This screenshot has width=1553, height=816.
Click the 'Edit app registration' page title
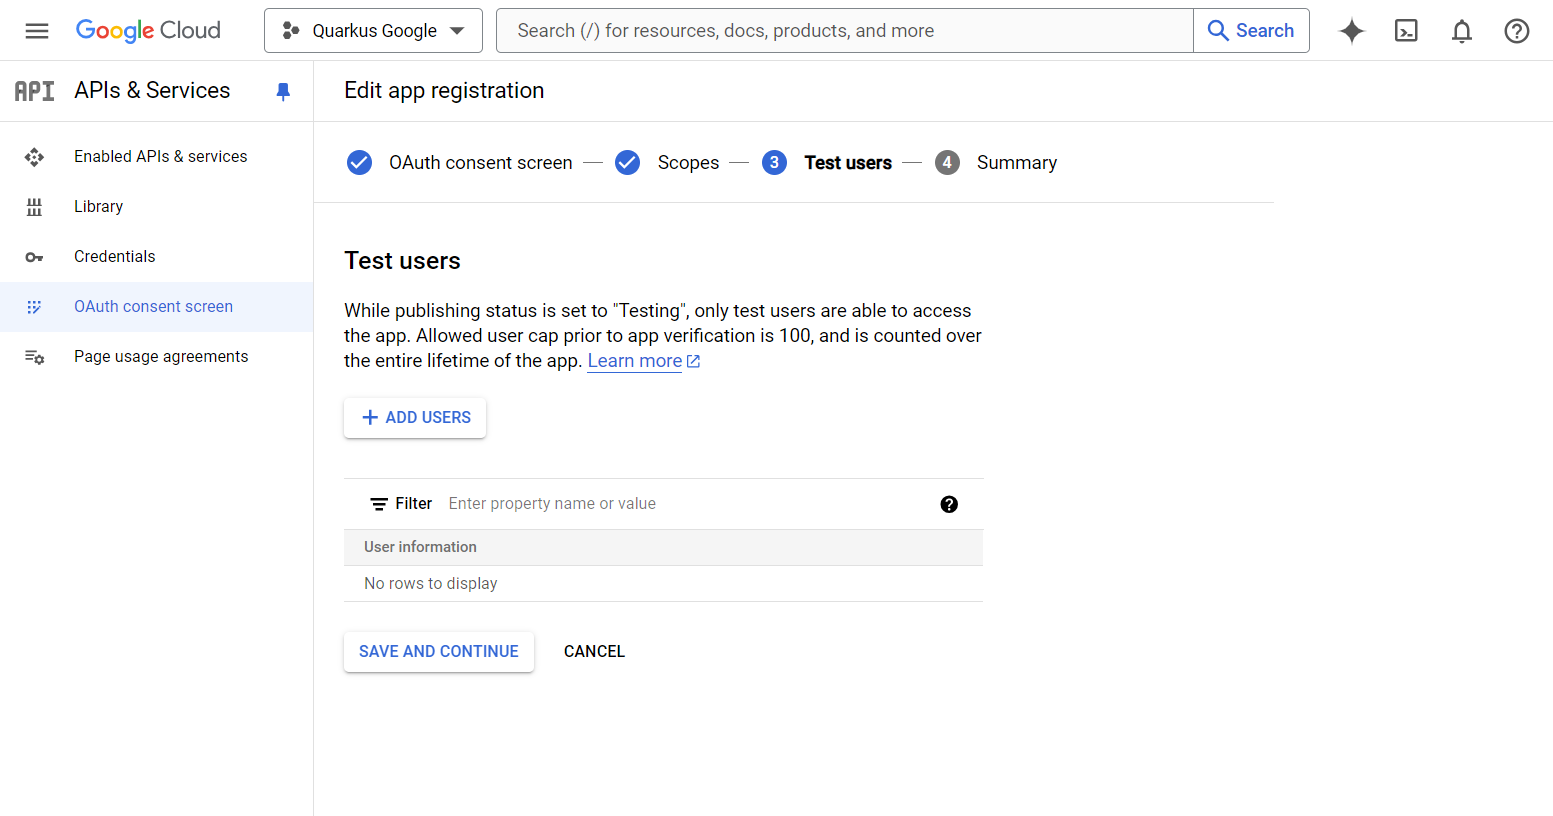[444, 91]
